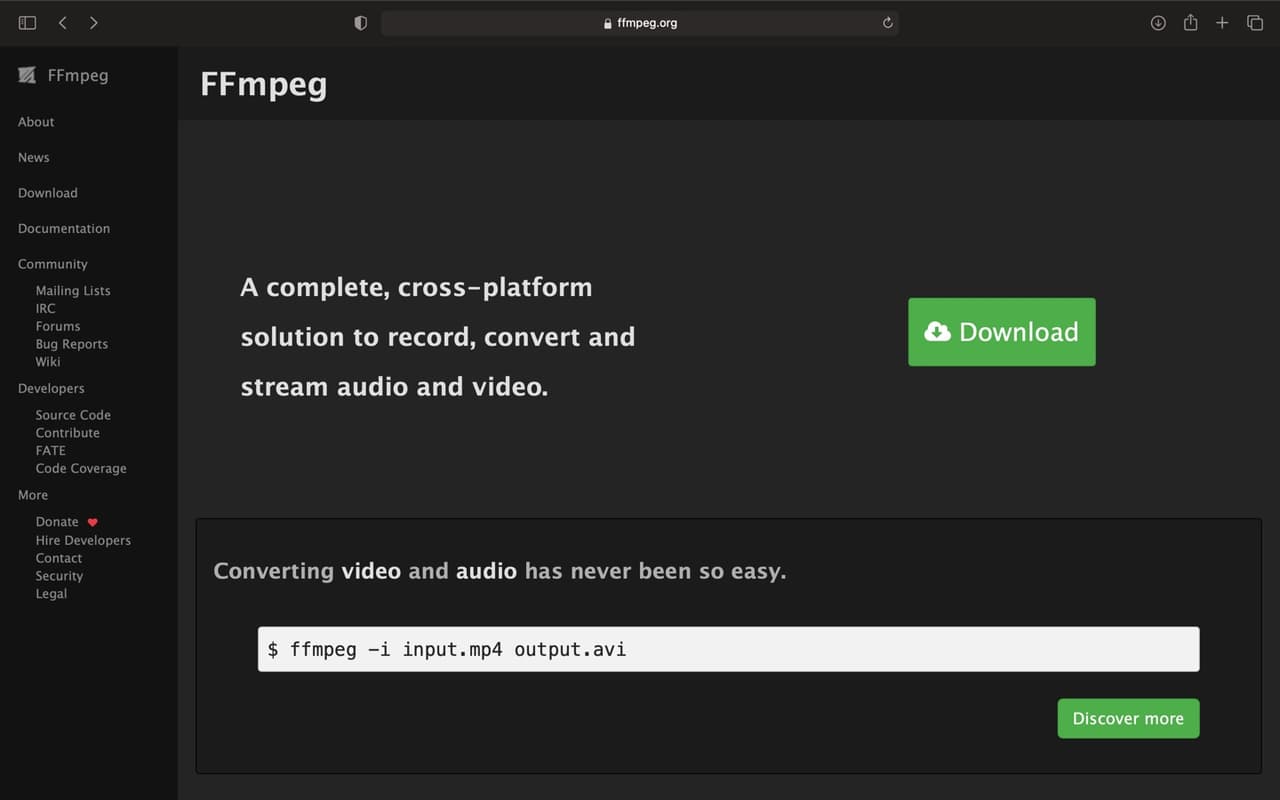Open a new tab with the plus icon

coord(1222,22)
